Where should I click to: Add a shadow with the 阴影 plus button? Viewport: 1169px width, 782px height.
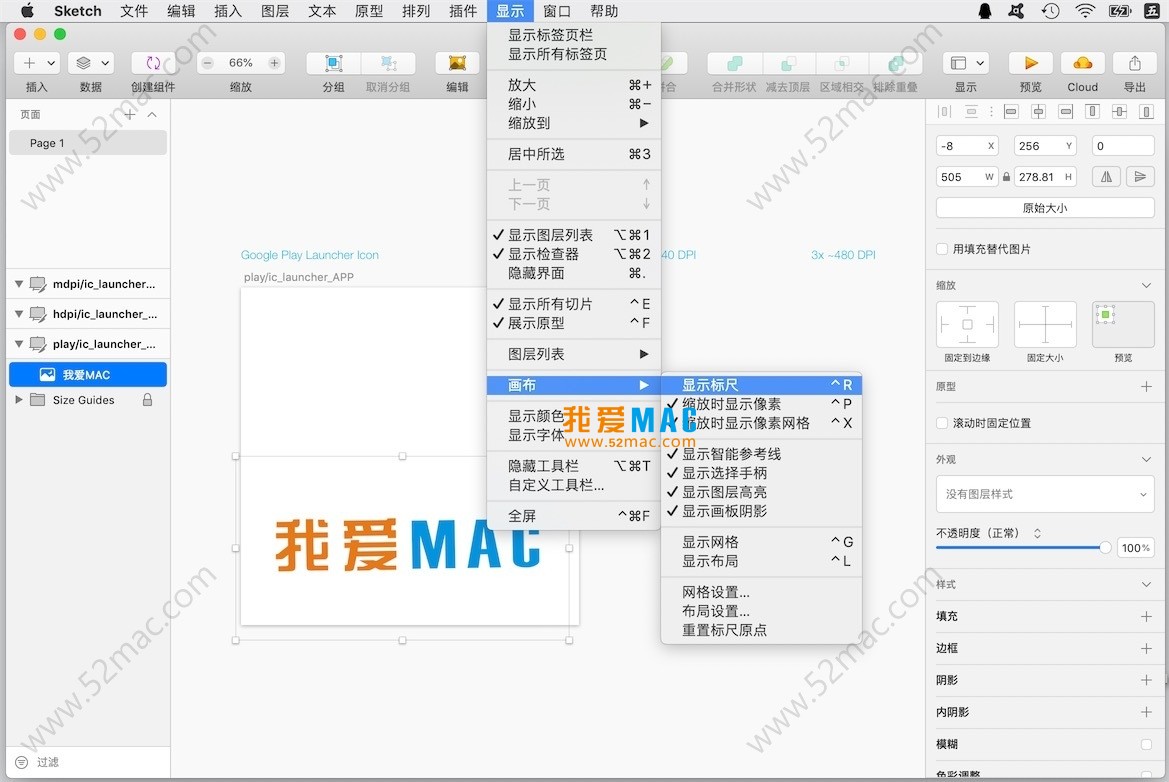1147,681
